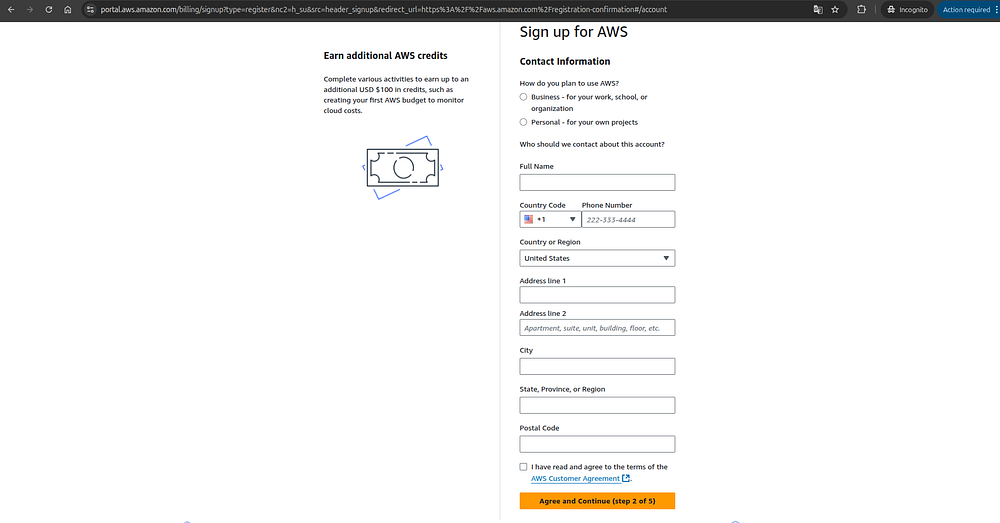Viewport: 1000px width, 523px height.
Task: Open the browser extensions puzzle icon
Action: pyautogui.click(x=862, y=9)
